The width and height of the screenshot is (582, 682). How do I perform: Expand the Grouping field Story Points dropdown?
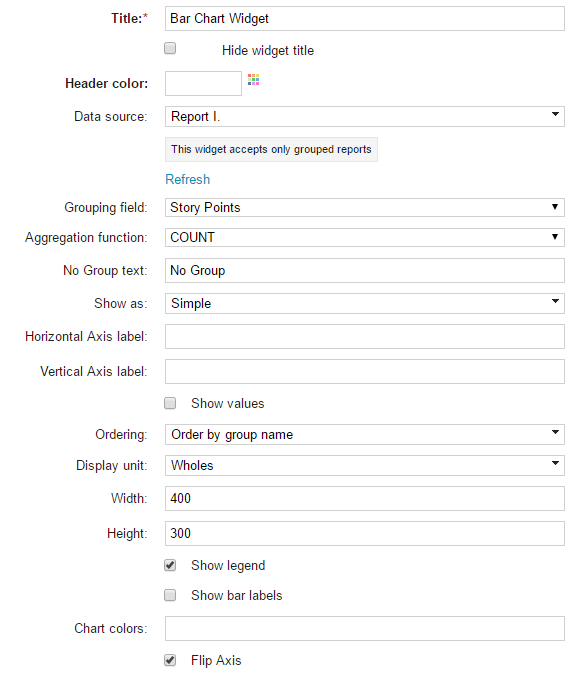[x=365, y=207]
